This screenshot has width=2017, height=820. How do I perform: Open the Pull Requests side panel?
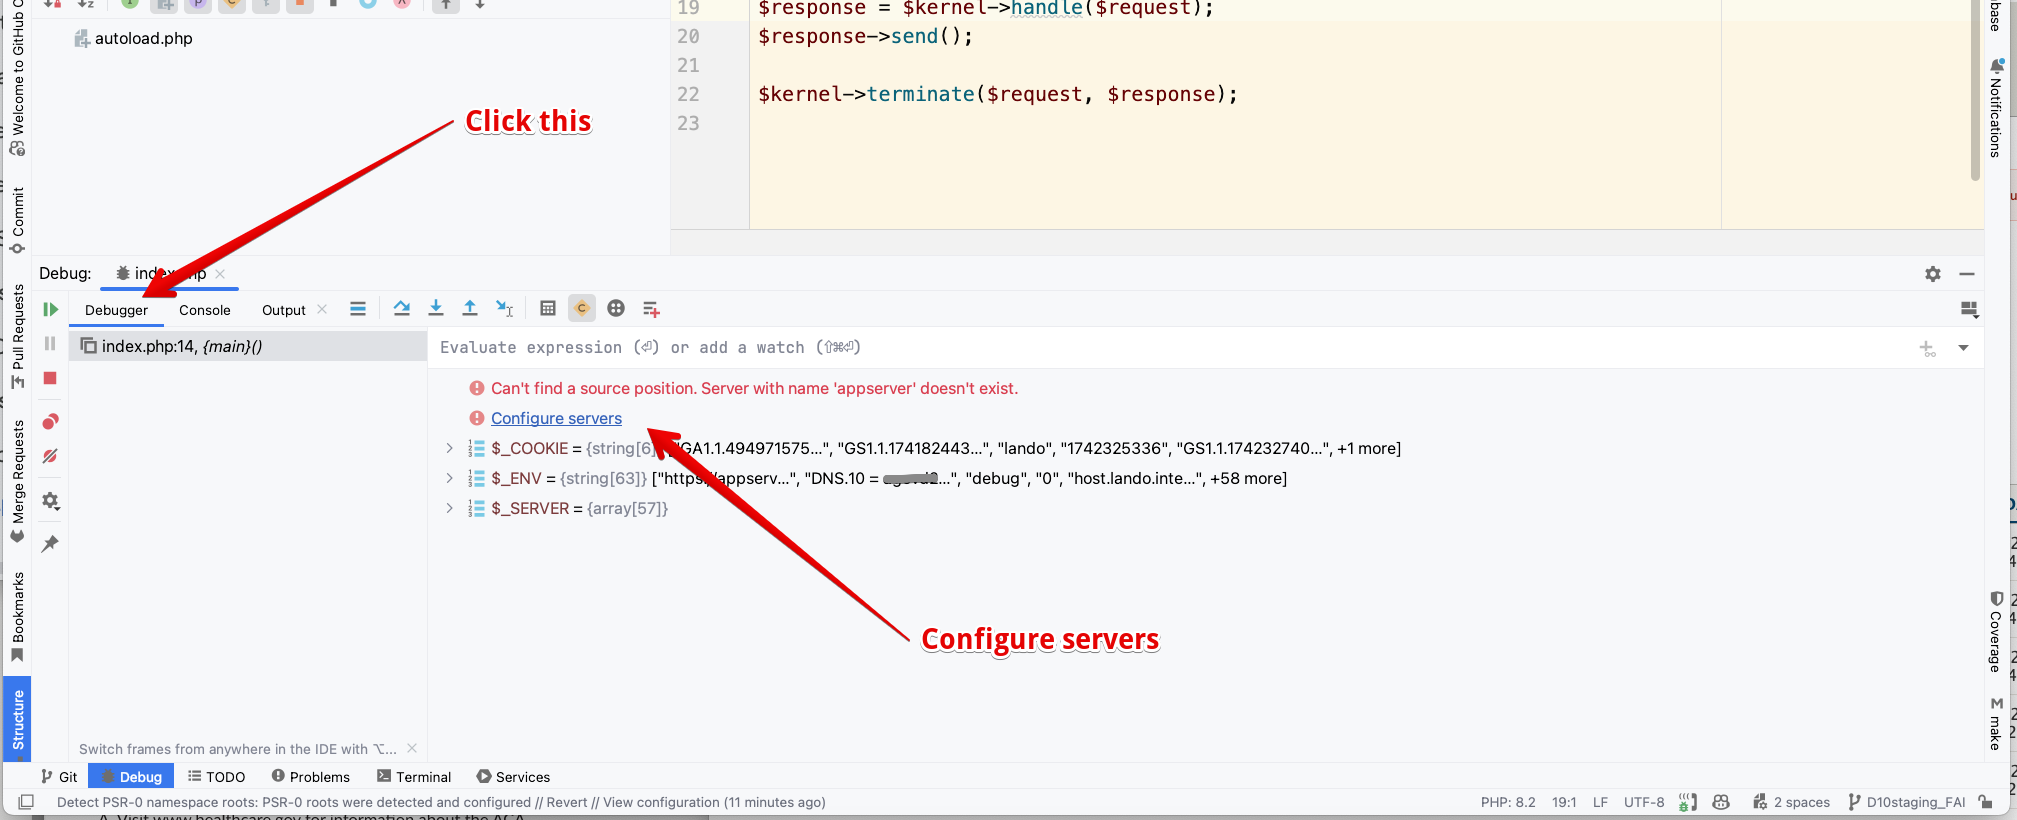coord(17,337)
